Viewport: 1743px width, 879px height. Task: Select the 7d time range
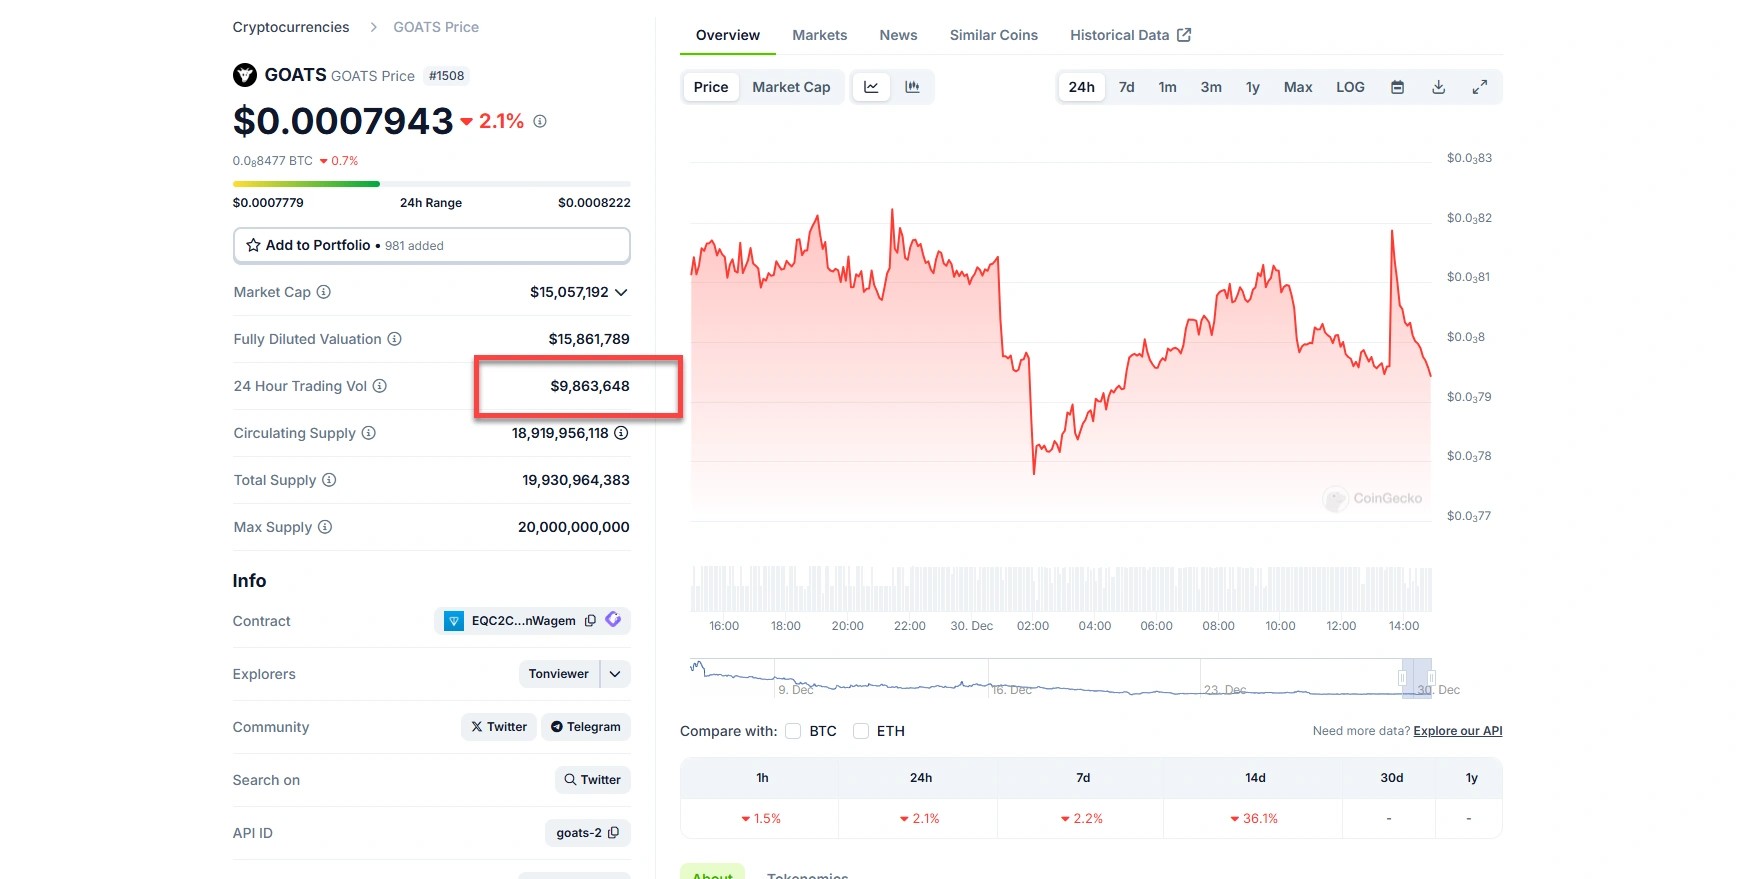pyautogui.click(x=1126, y=87)
